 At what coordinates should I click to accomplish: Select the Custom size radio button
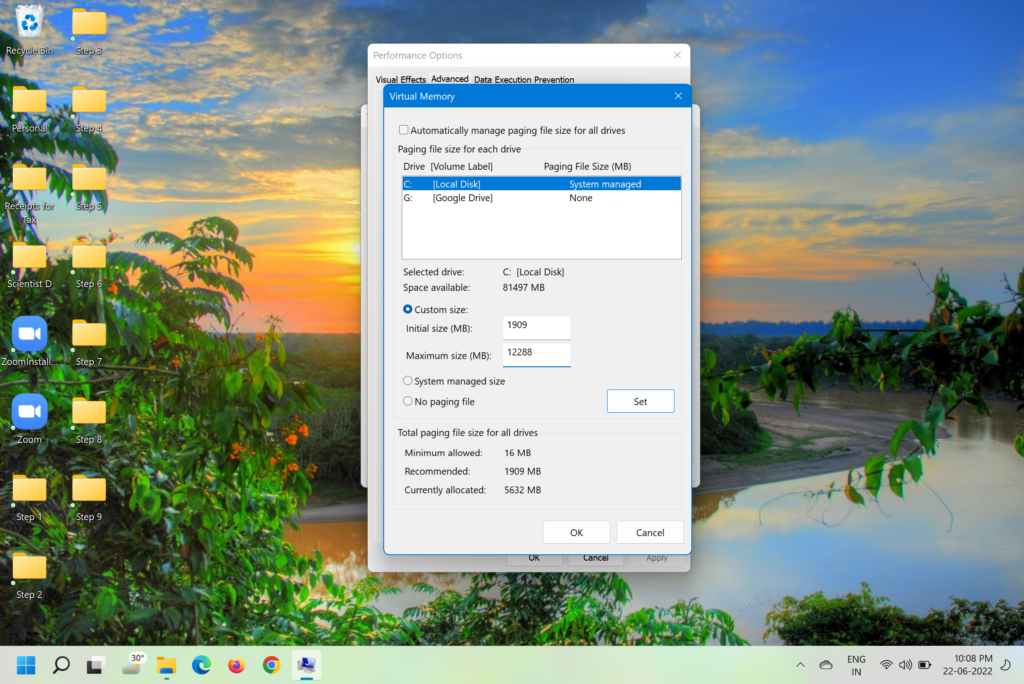click(408, 310)
